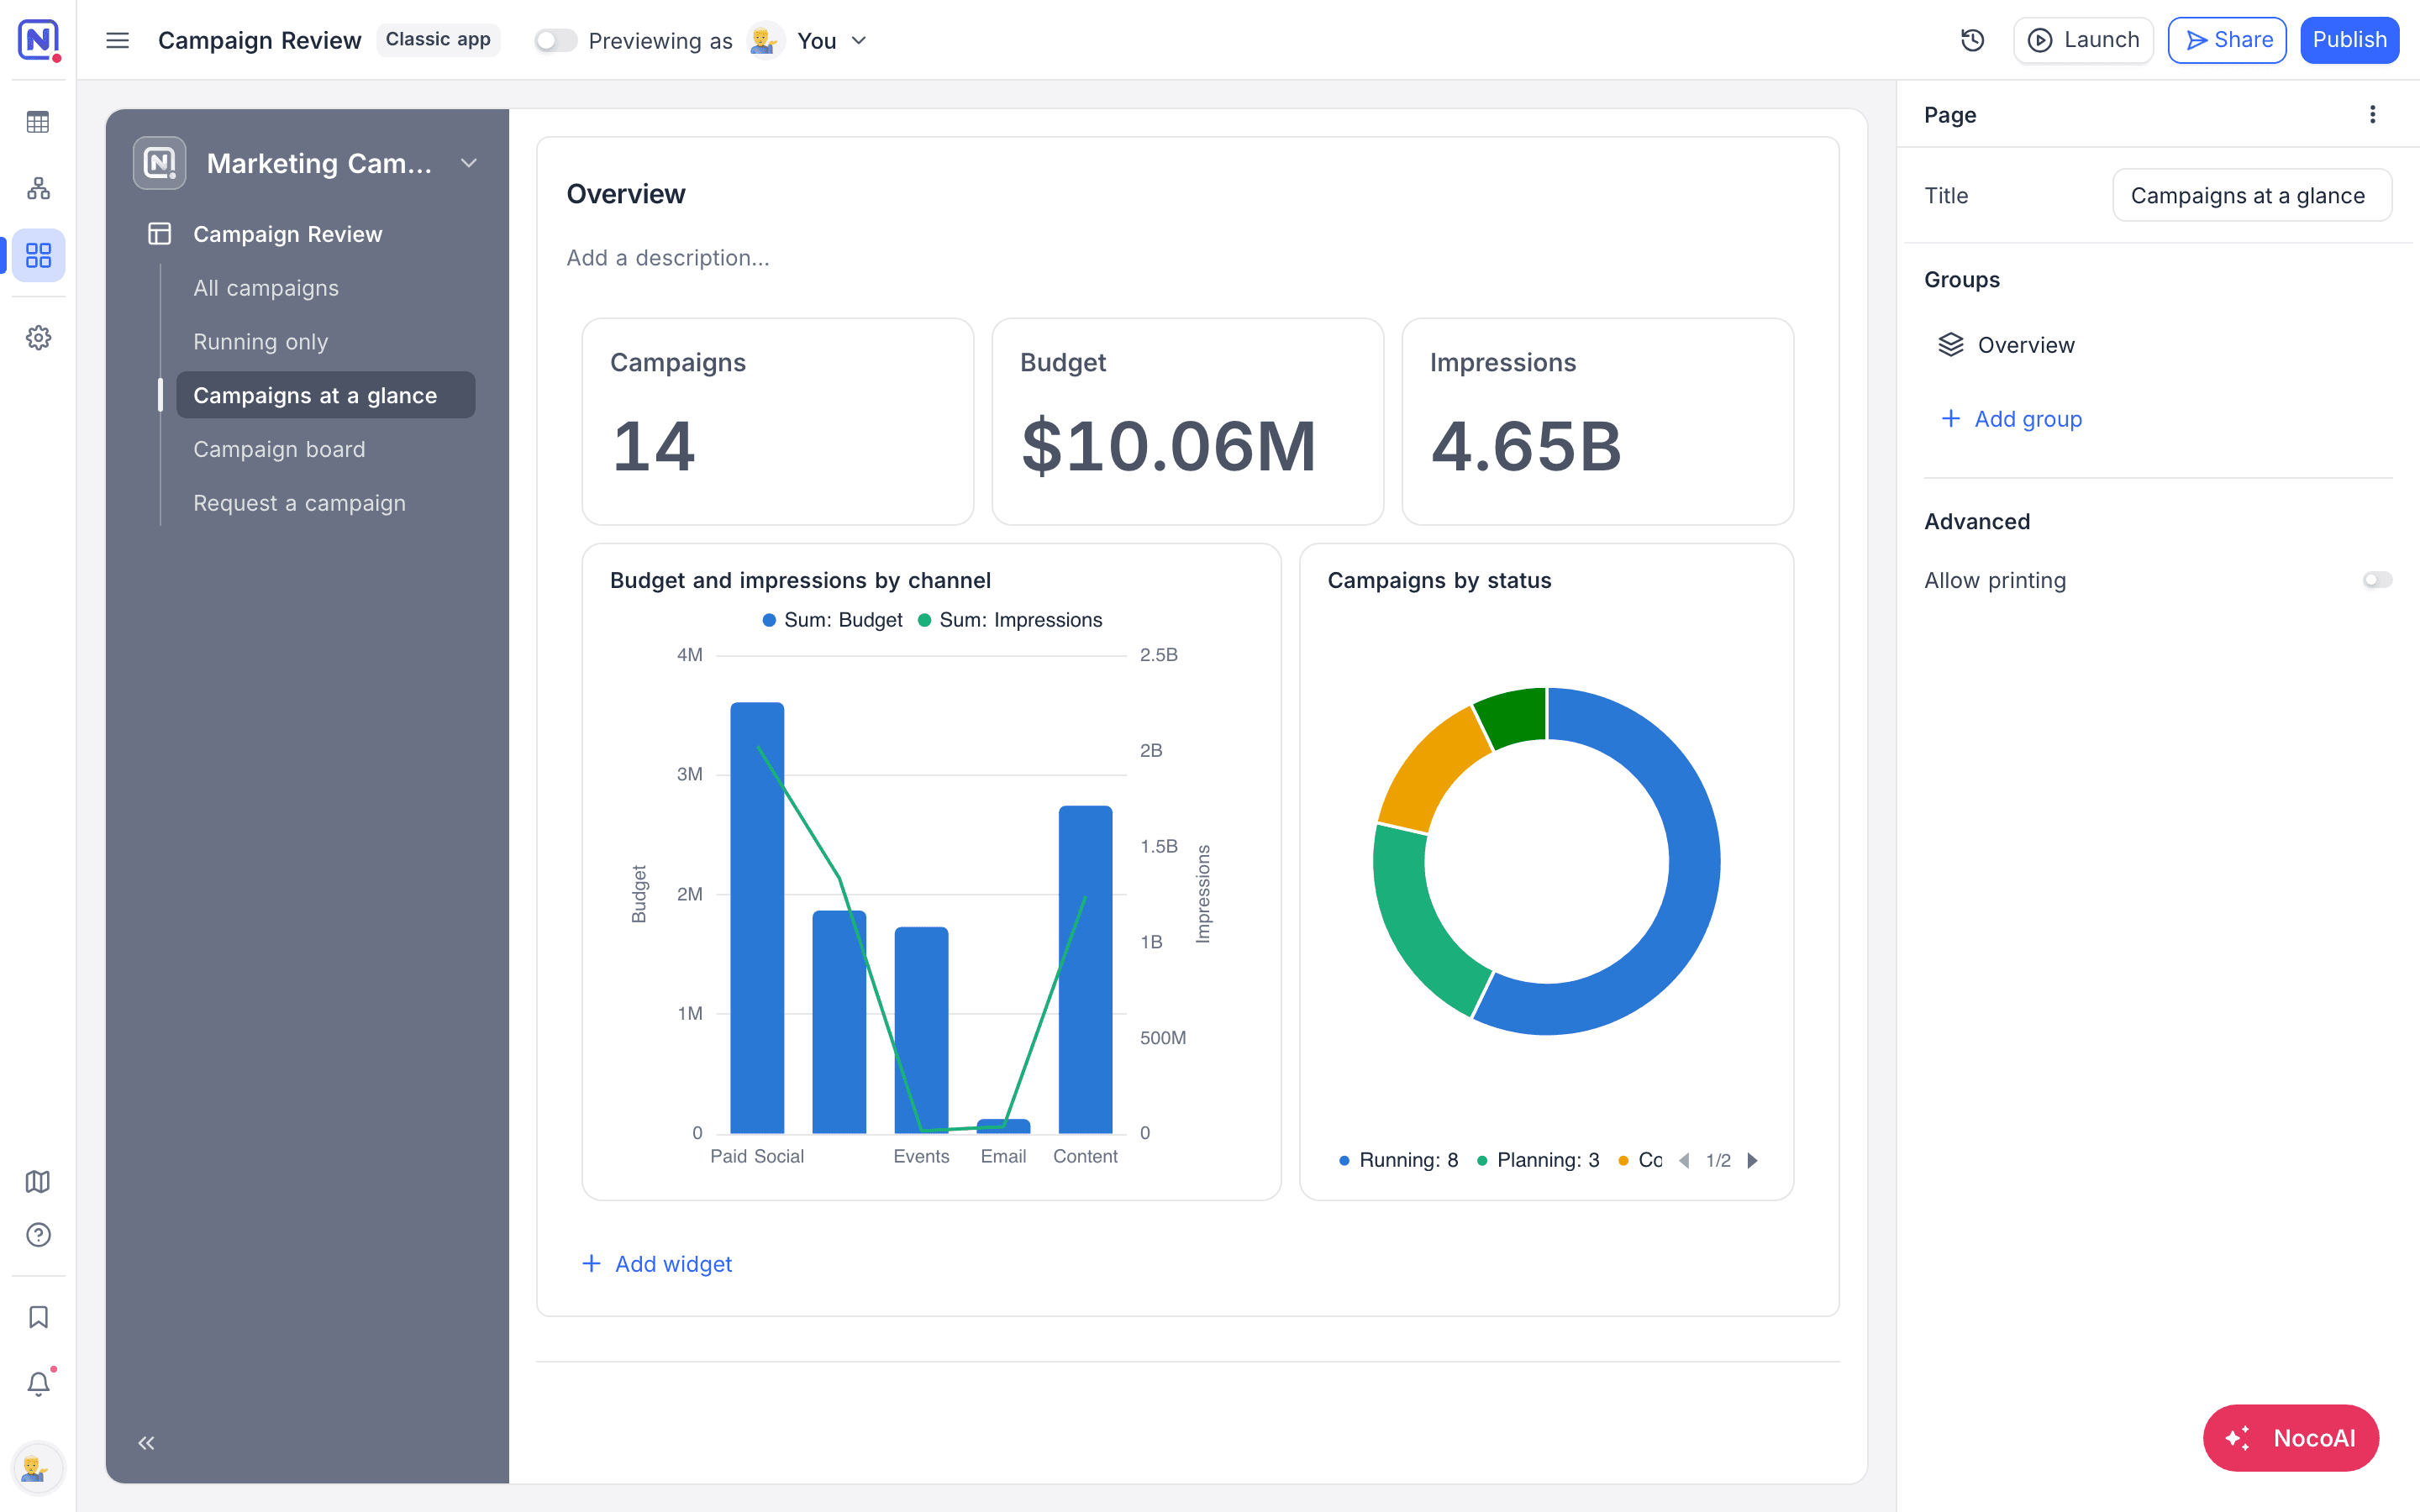Click the Campaign Review layout icon
This screenshot has width=2420, height=1512.
(160, 234)
